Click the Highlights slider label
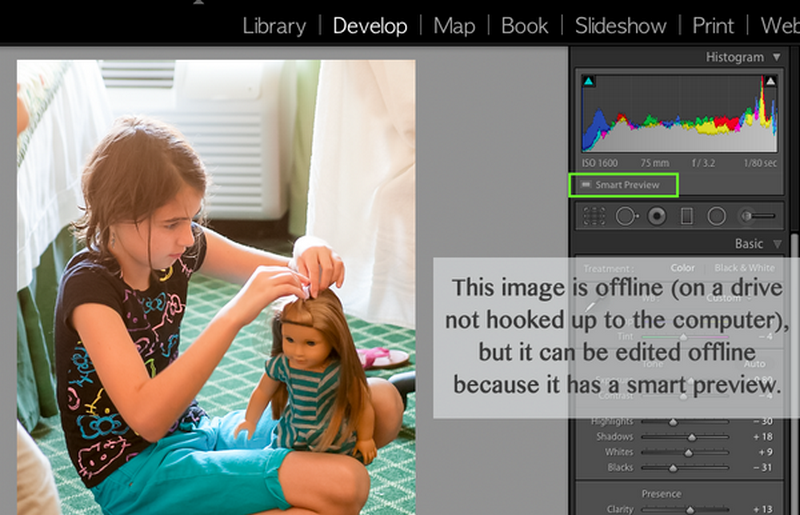 pos(612,422)
